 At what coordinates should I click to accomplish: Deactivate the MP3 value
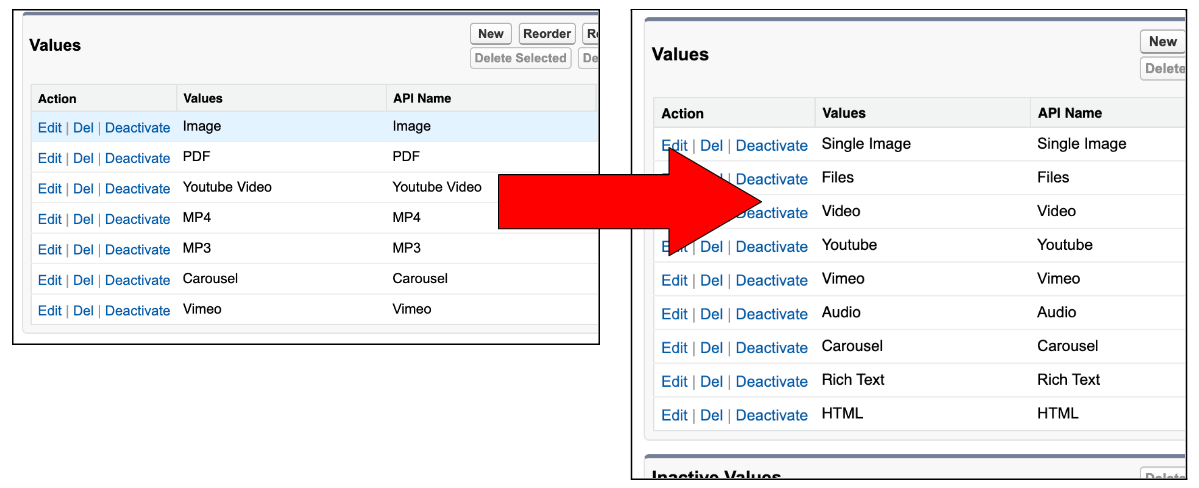(138, 250)
